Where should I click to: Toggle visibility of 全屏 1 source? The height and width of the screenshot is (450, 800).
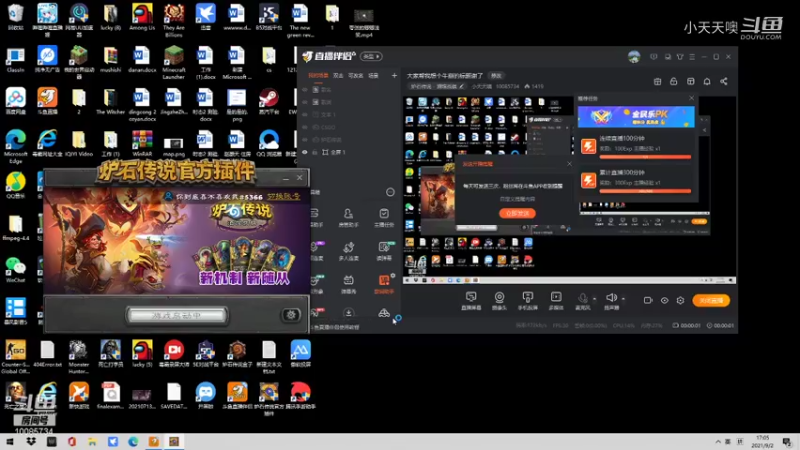tap(305, 152)
